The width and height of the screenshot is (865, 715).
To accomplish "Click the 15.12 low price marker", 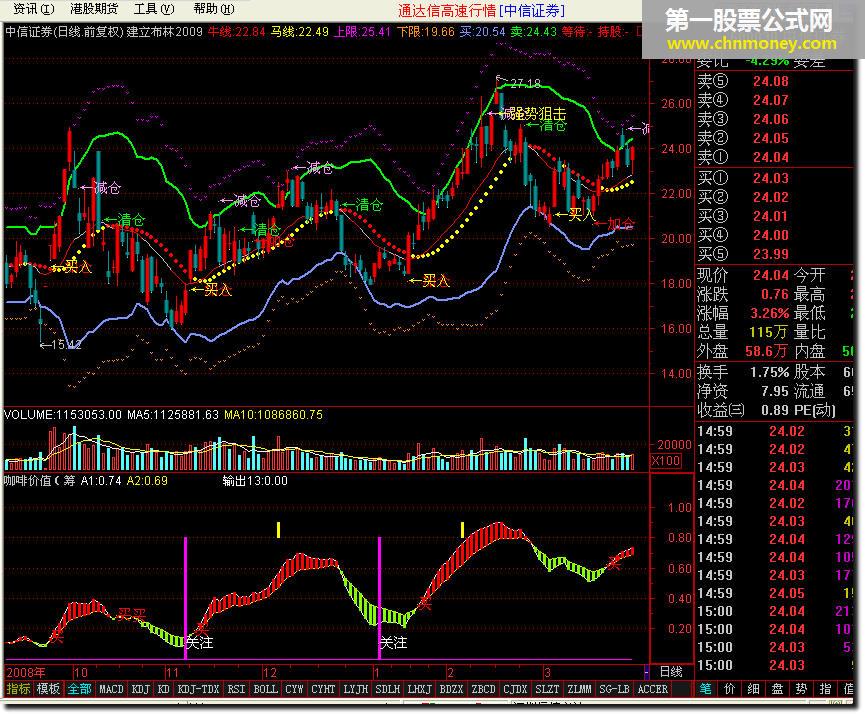I will (x=66, y=345).
